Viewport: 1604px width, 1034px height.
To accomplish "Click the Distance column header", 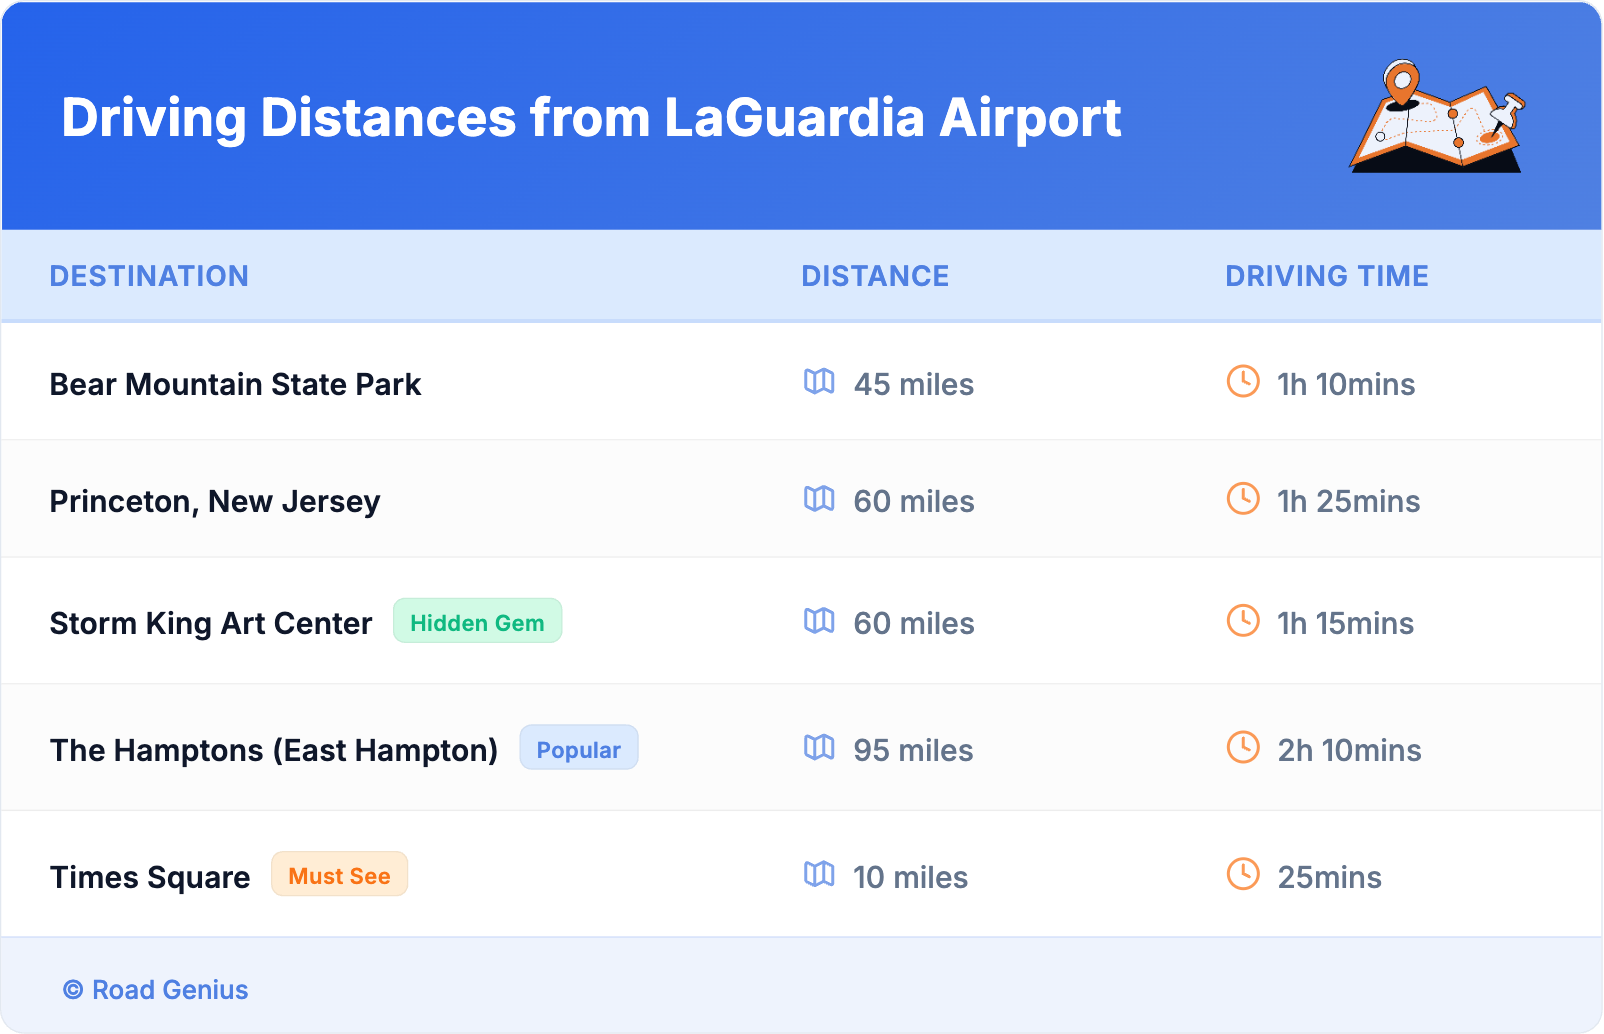I will [x=875, y=276].
